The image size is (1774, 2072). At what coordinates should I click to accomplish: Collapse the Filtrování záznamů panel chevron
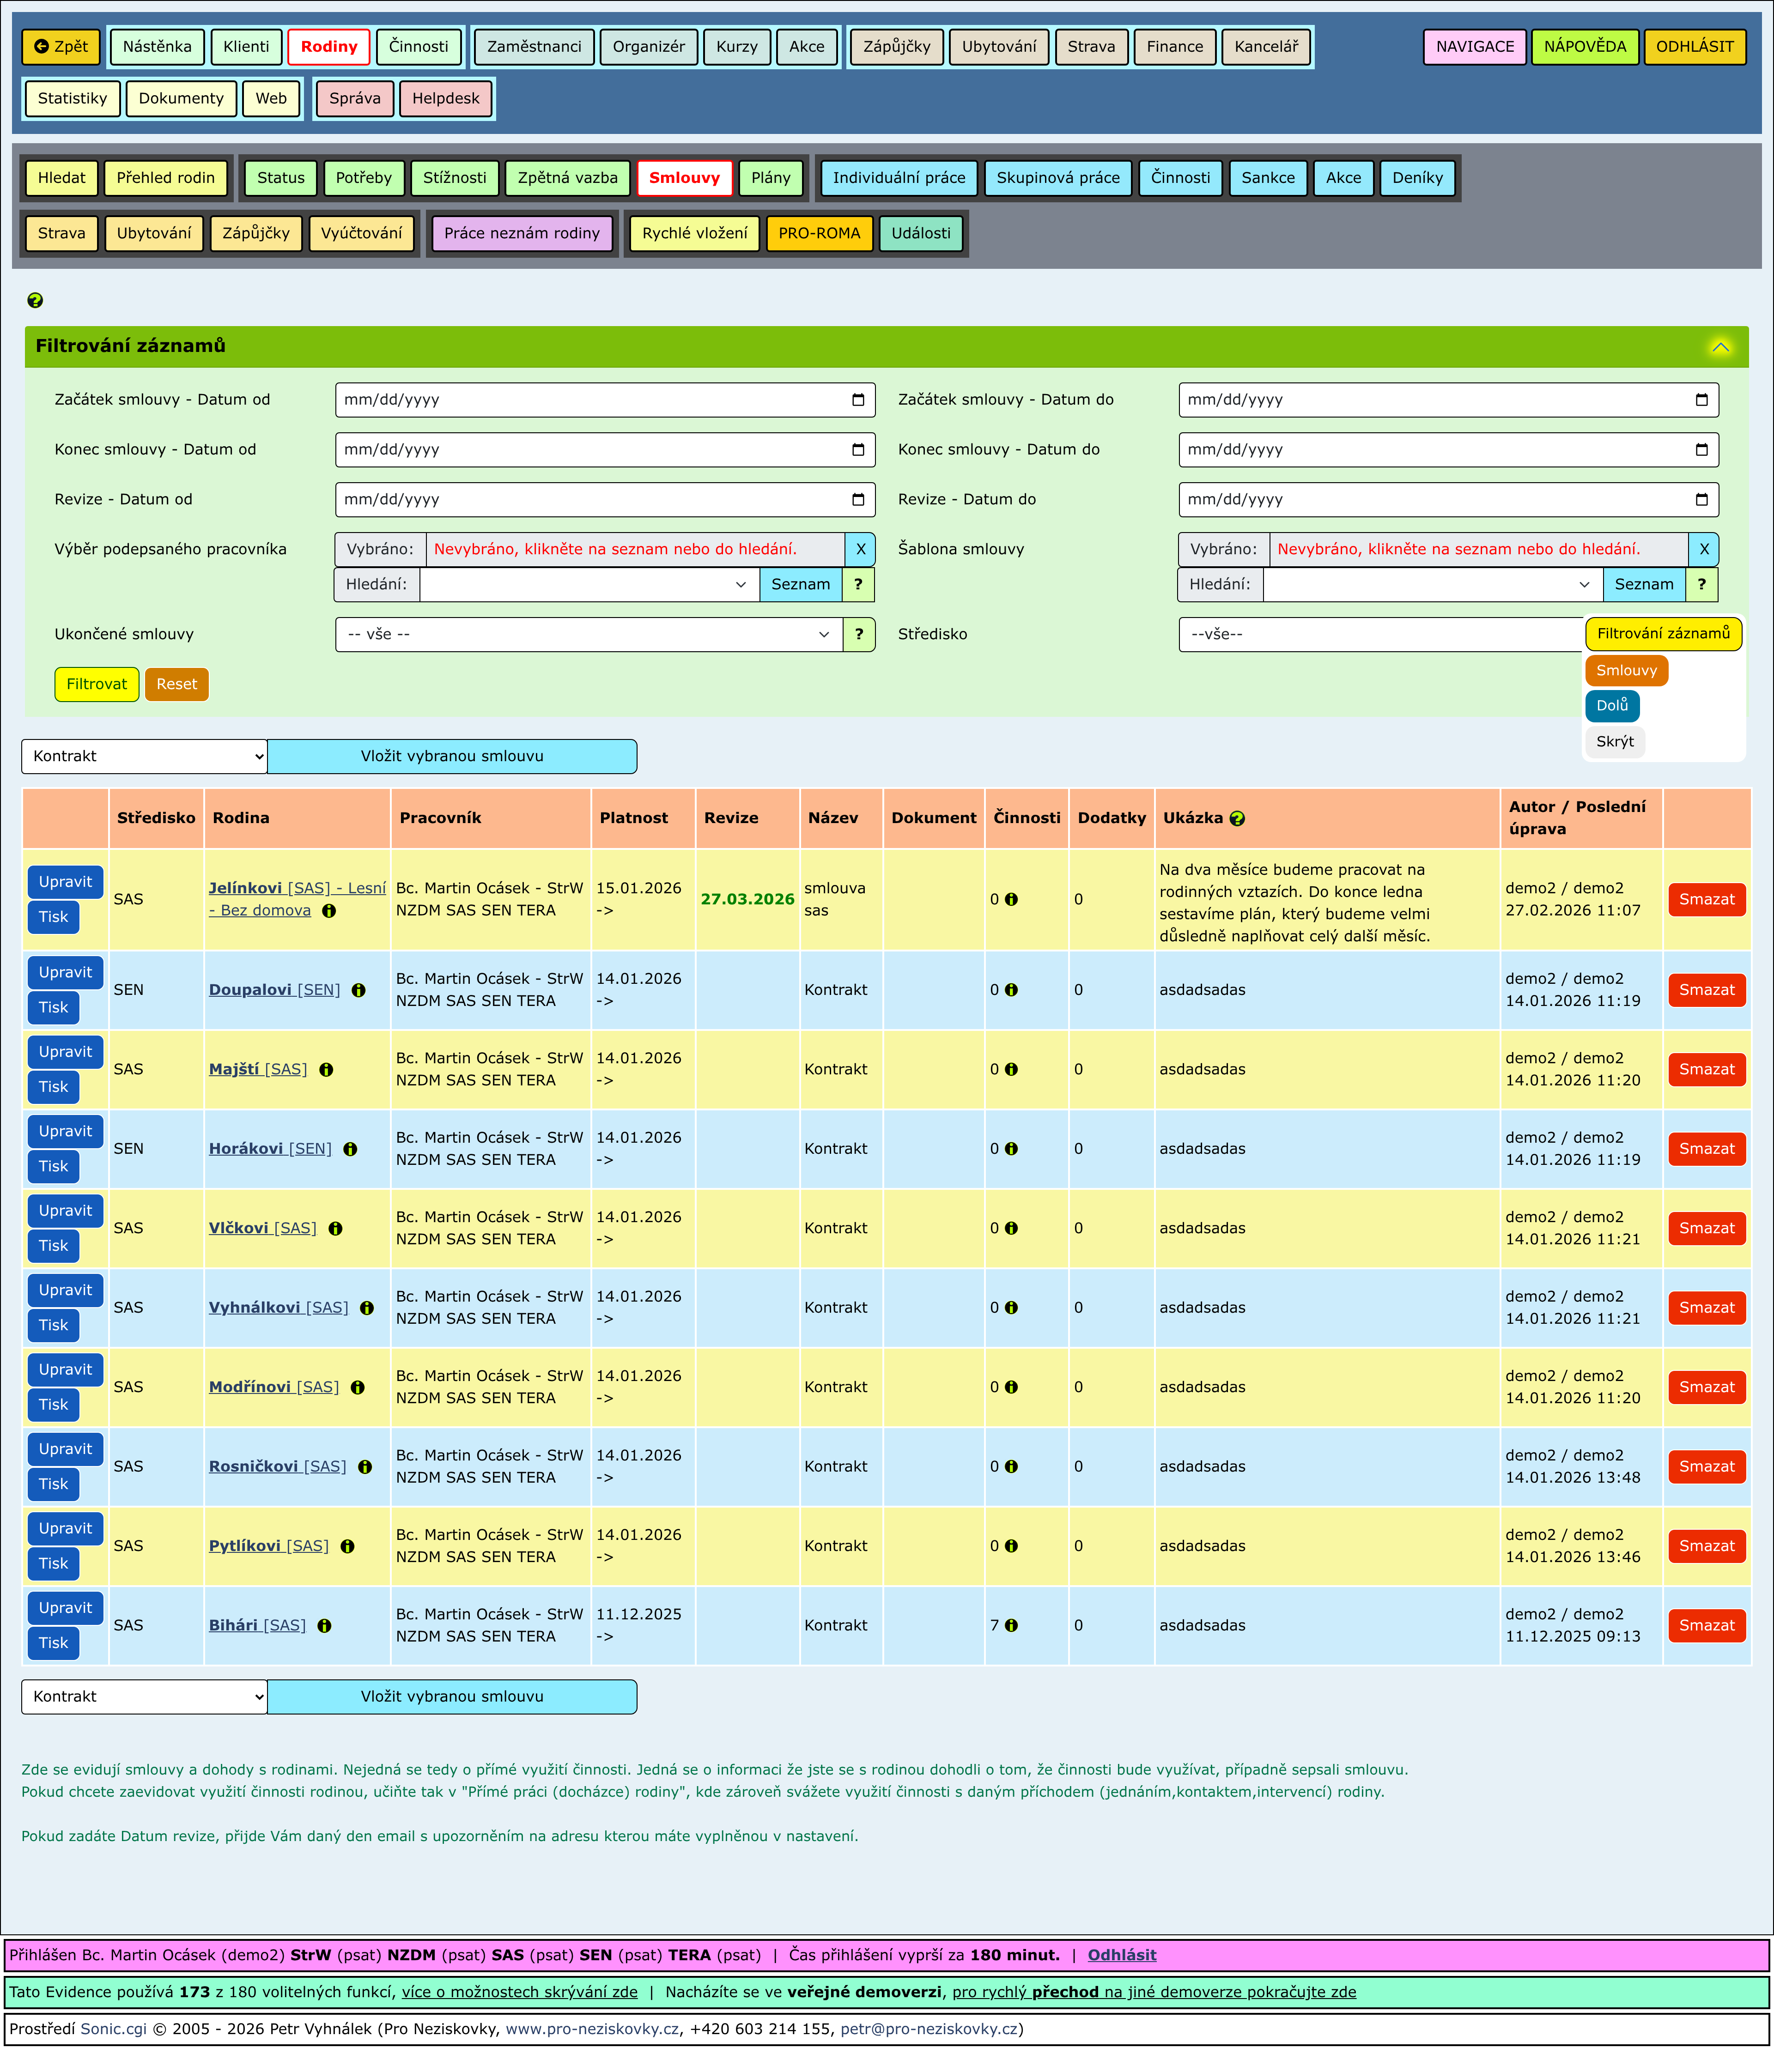1720,347
